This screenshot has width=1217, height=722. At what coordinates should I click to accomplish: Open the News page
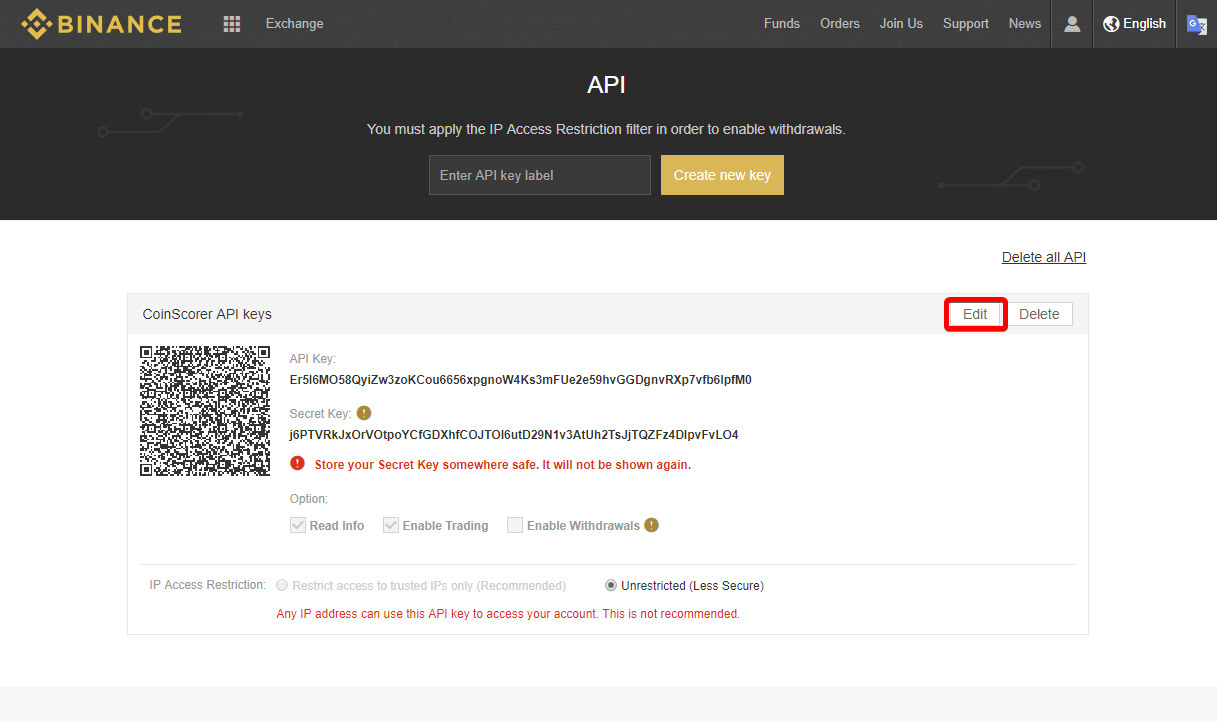(1025, 24)
